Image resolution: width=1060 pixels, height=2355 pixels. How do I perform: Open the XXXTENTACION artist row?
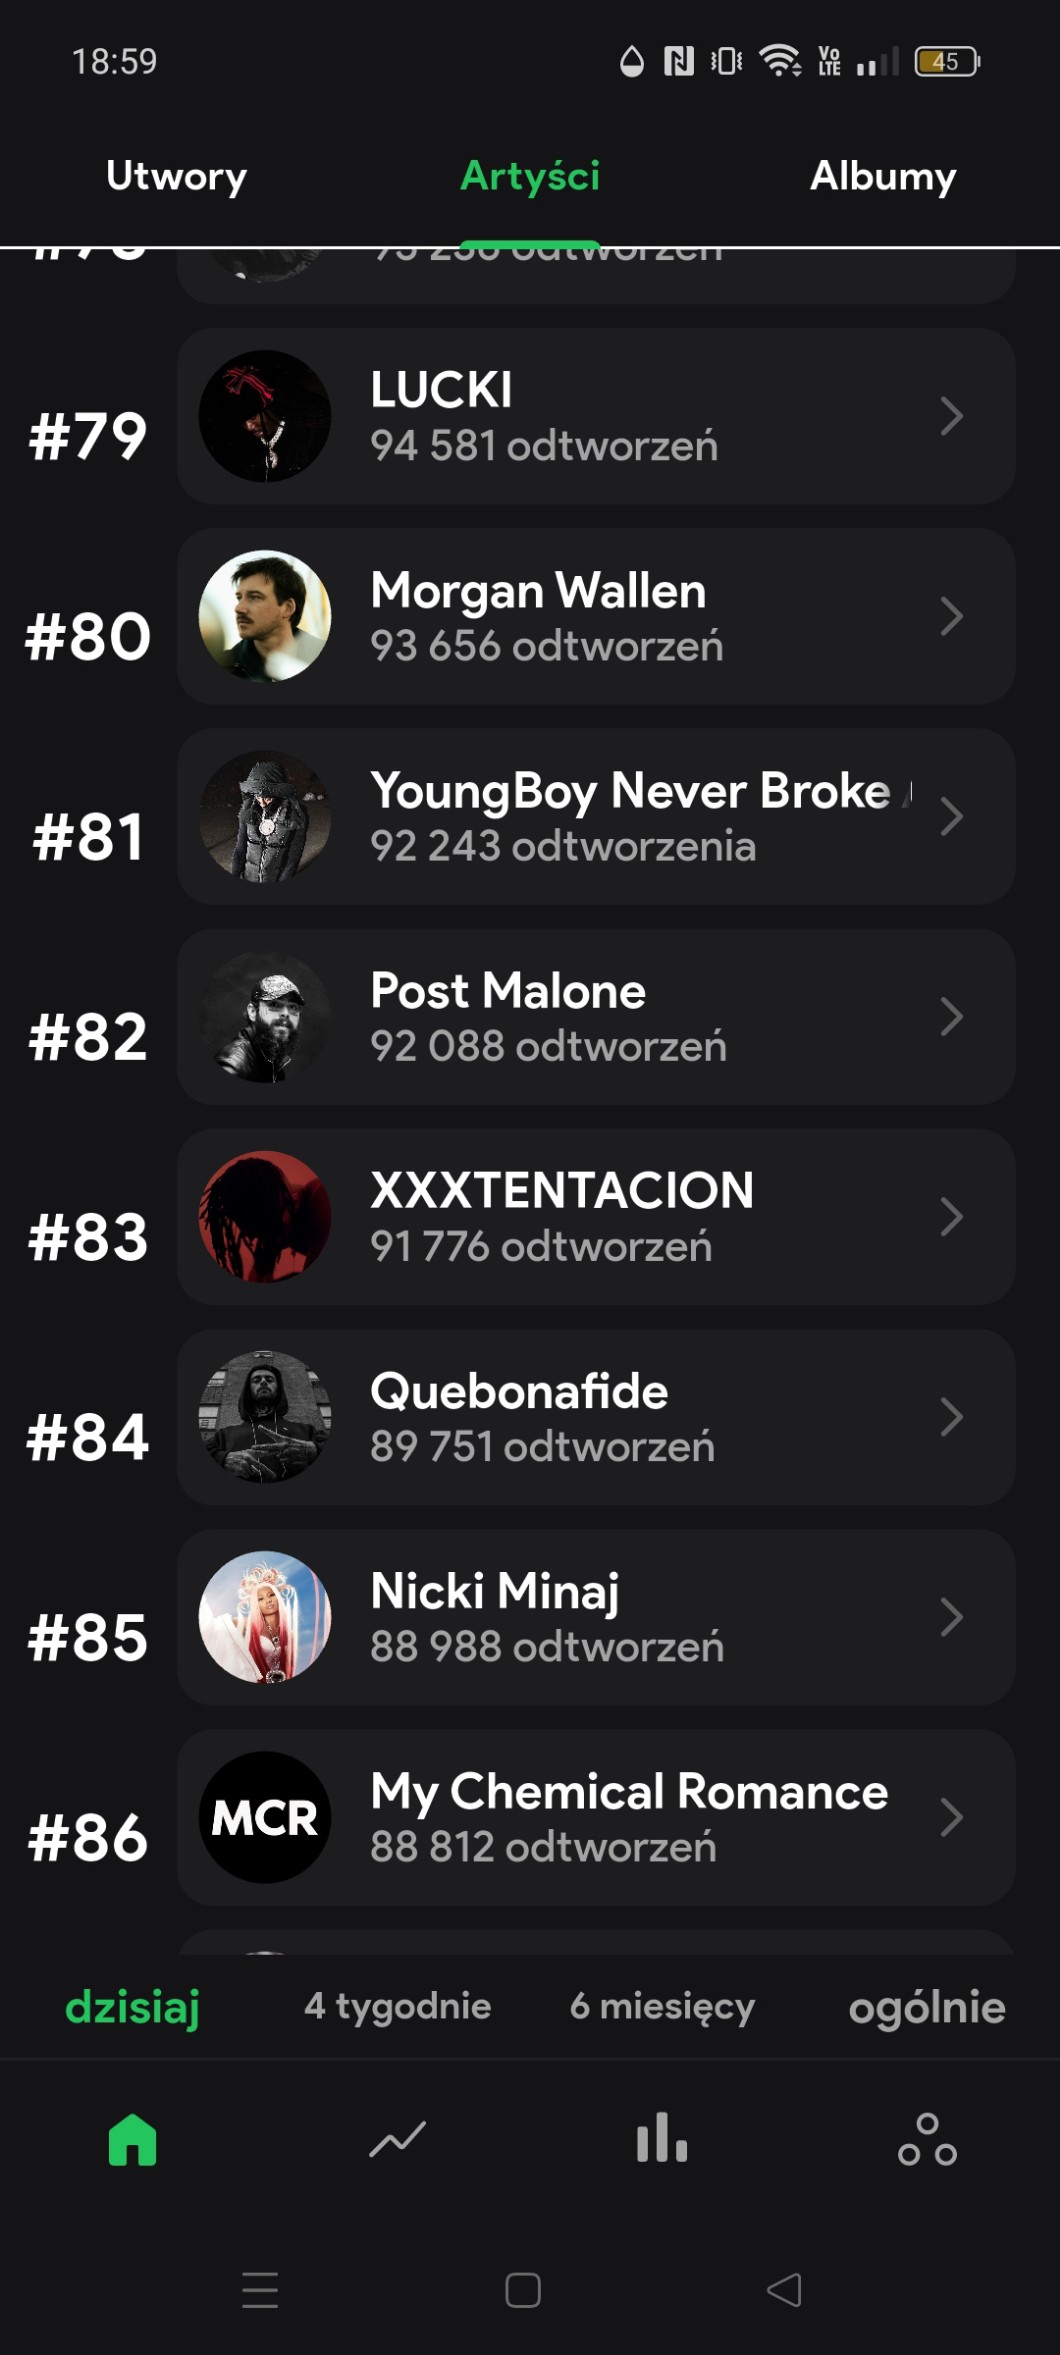[596, 1217]
